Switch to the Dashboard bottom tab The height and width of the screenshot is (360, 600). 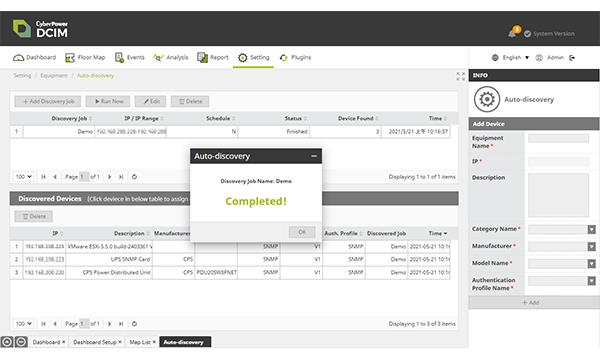point(48,342)
